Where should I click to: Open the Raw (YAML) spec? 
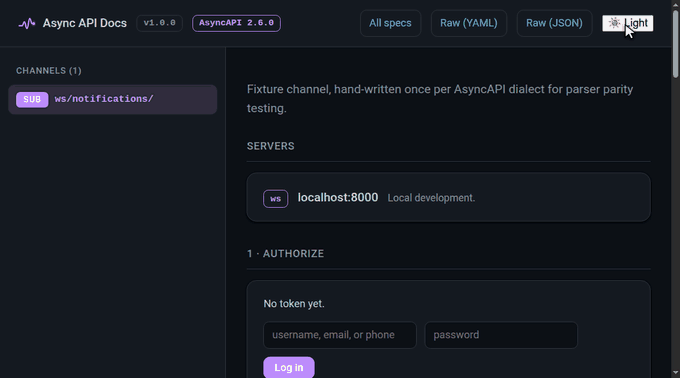(x=469, y=23)
